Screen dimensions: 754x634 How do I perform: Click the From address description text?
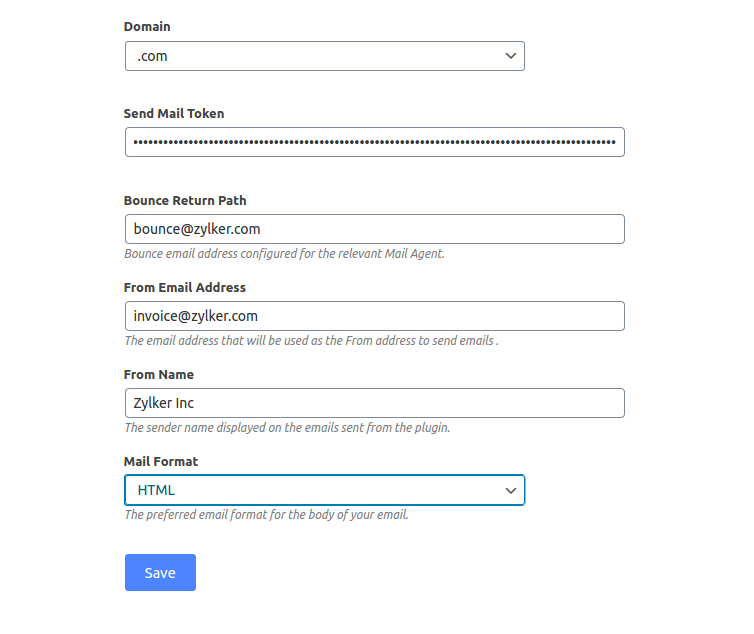311,341
